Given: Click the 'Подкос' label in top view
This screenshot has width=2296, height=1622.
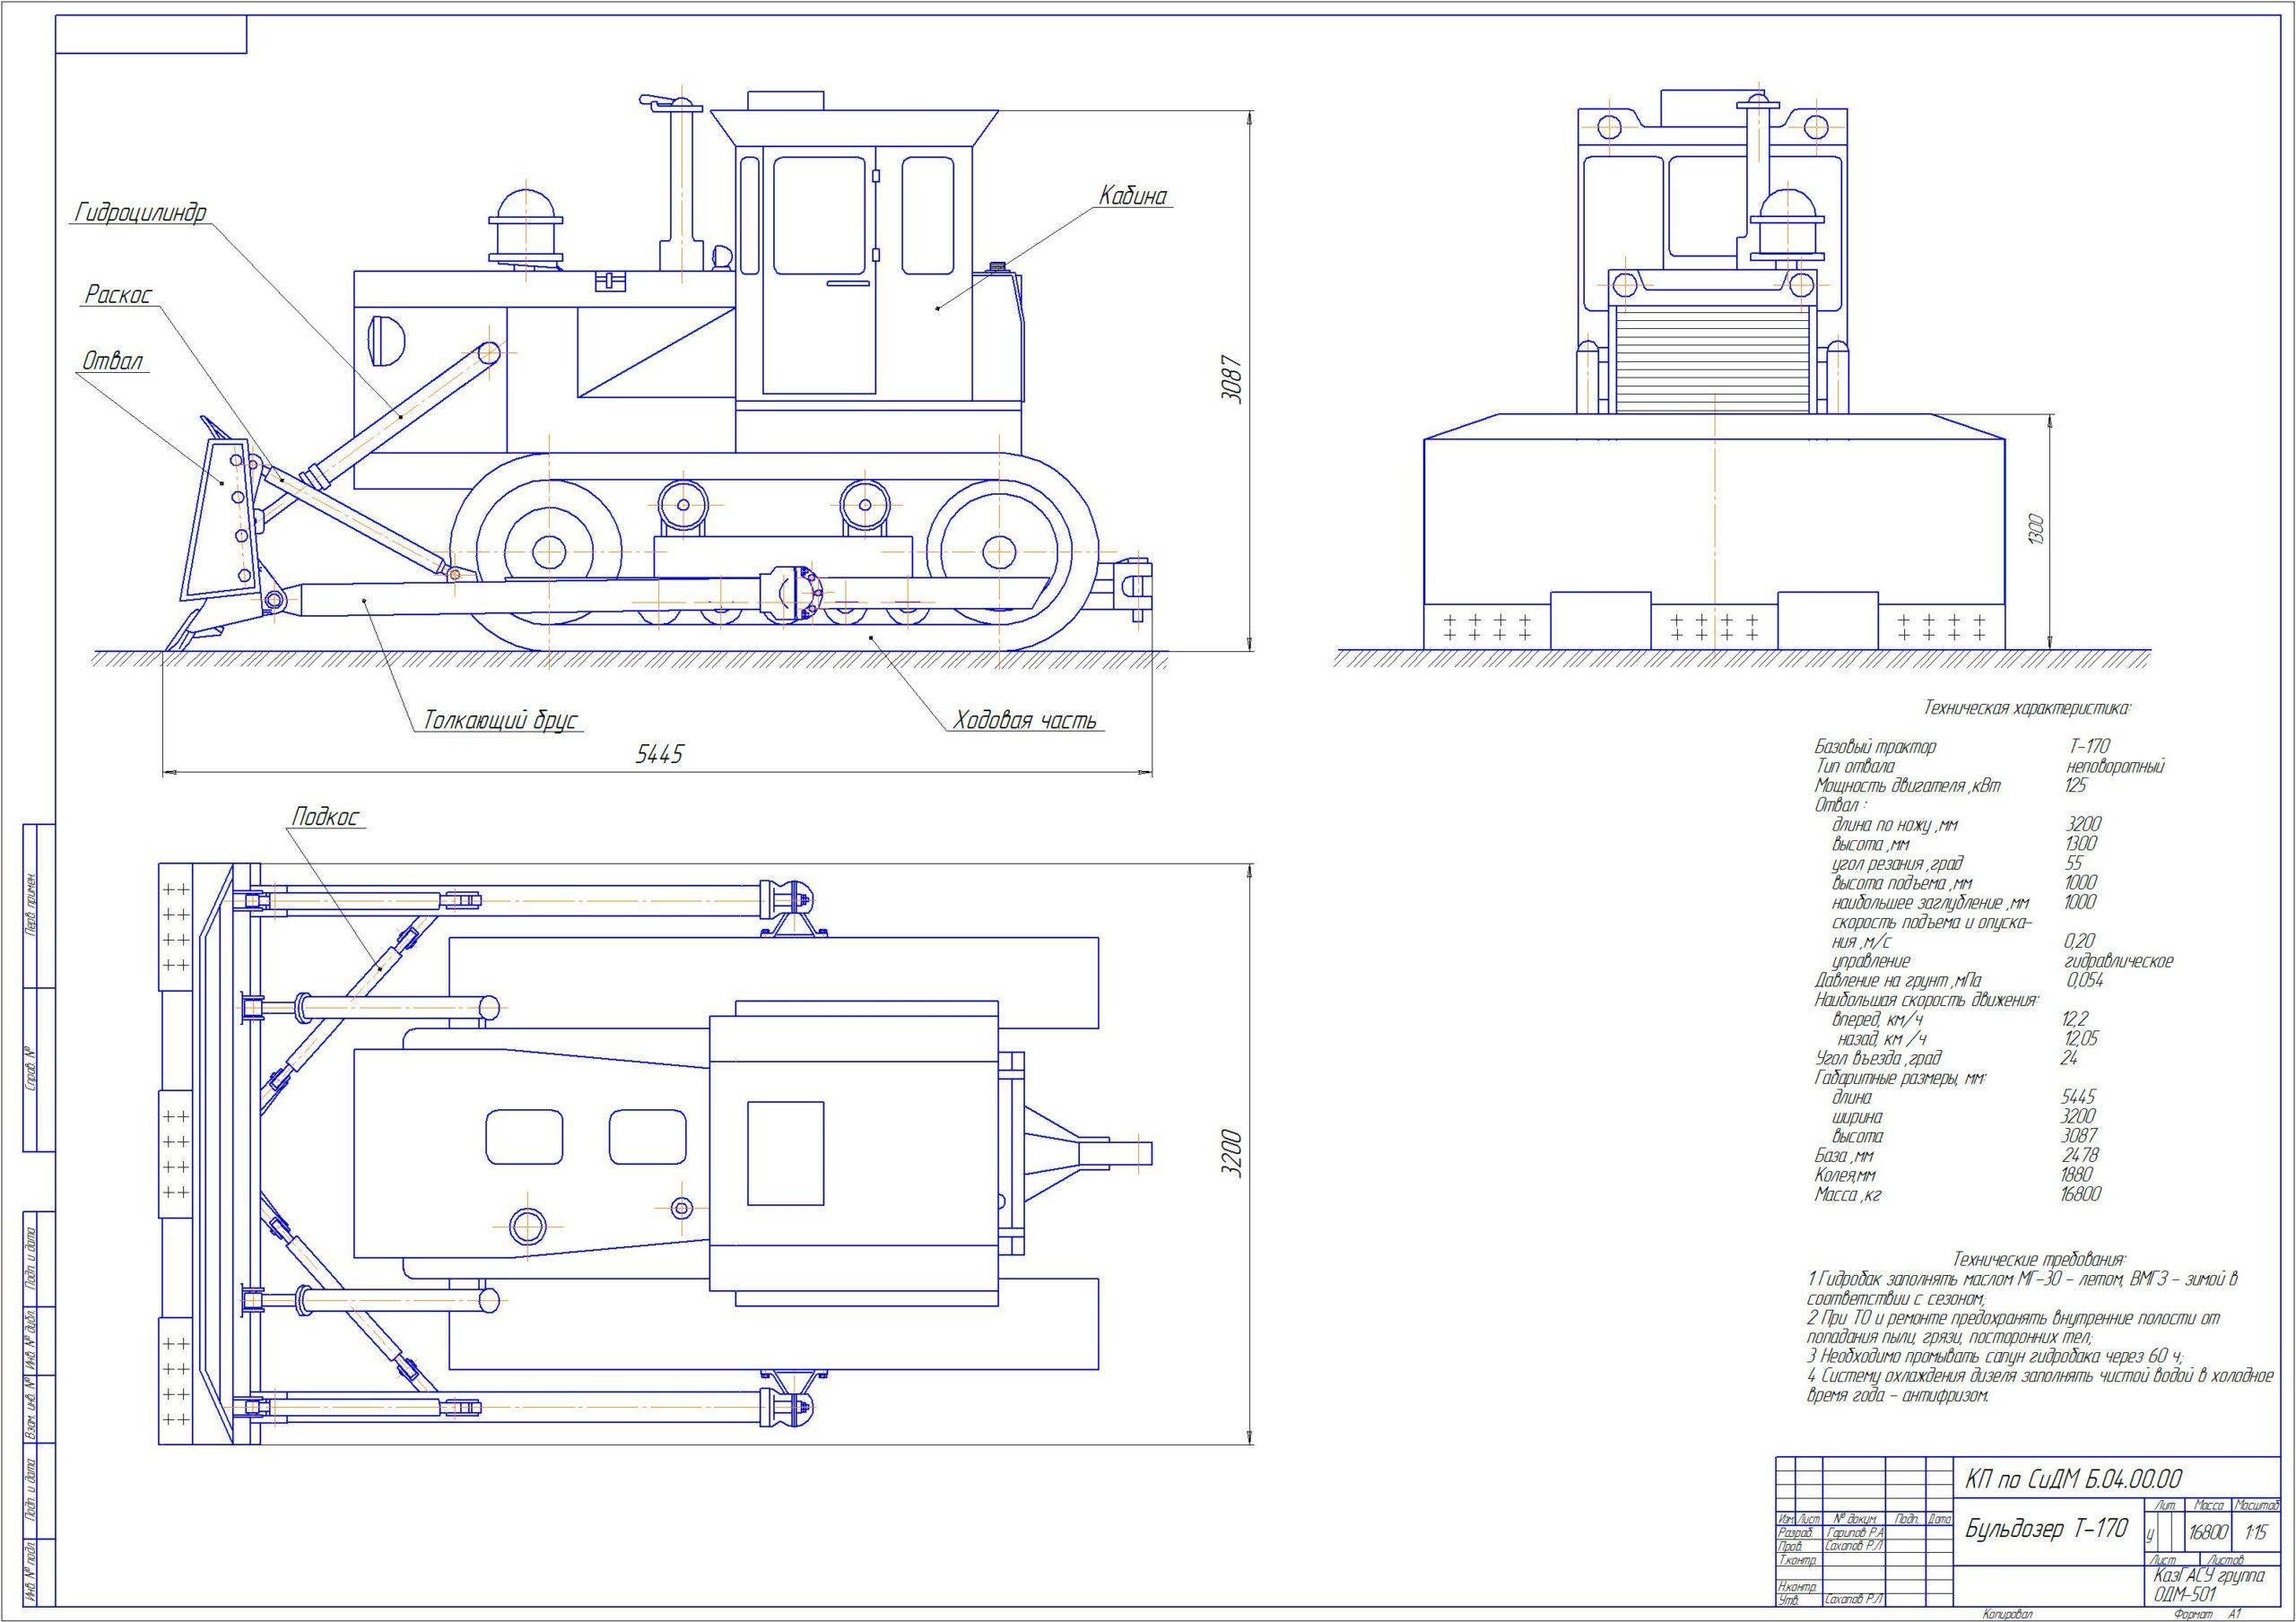Looking at the screenshot, I should coord(324,817).
